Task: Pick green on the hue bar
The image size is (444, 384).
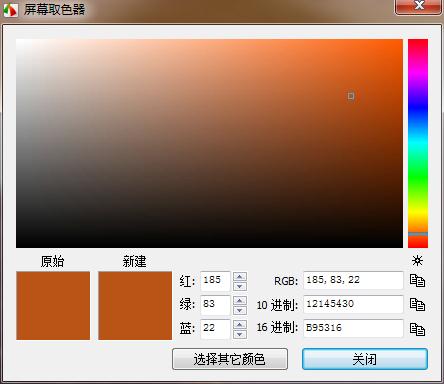Action: coord(418,177)
